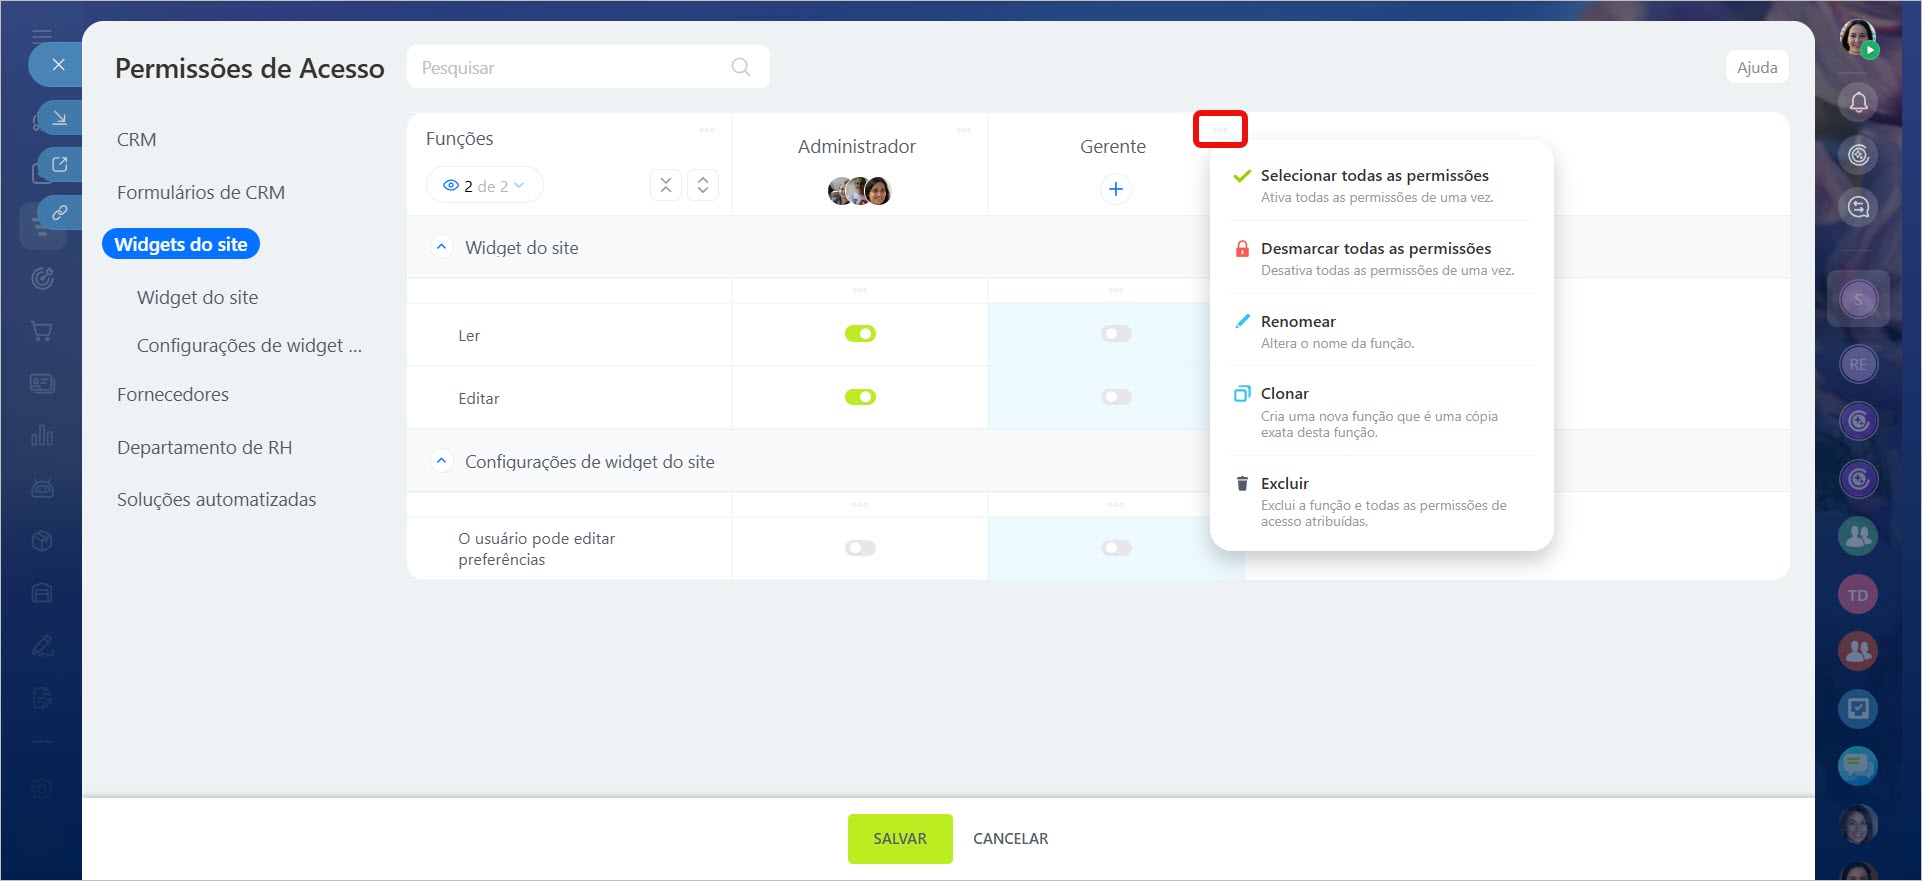Open the Administrador column three-dot menu
The image size is (1922, 881).
pos(963,130)
